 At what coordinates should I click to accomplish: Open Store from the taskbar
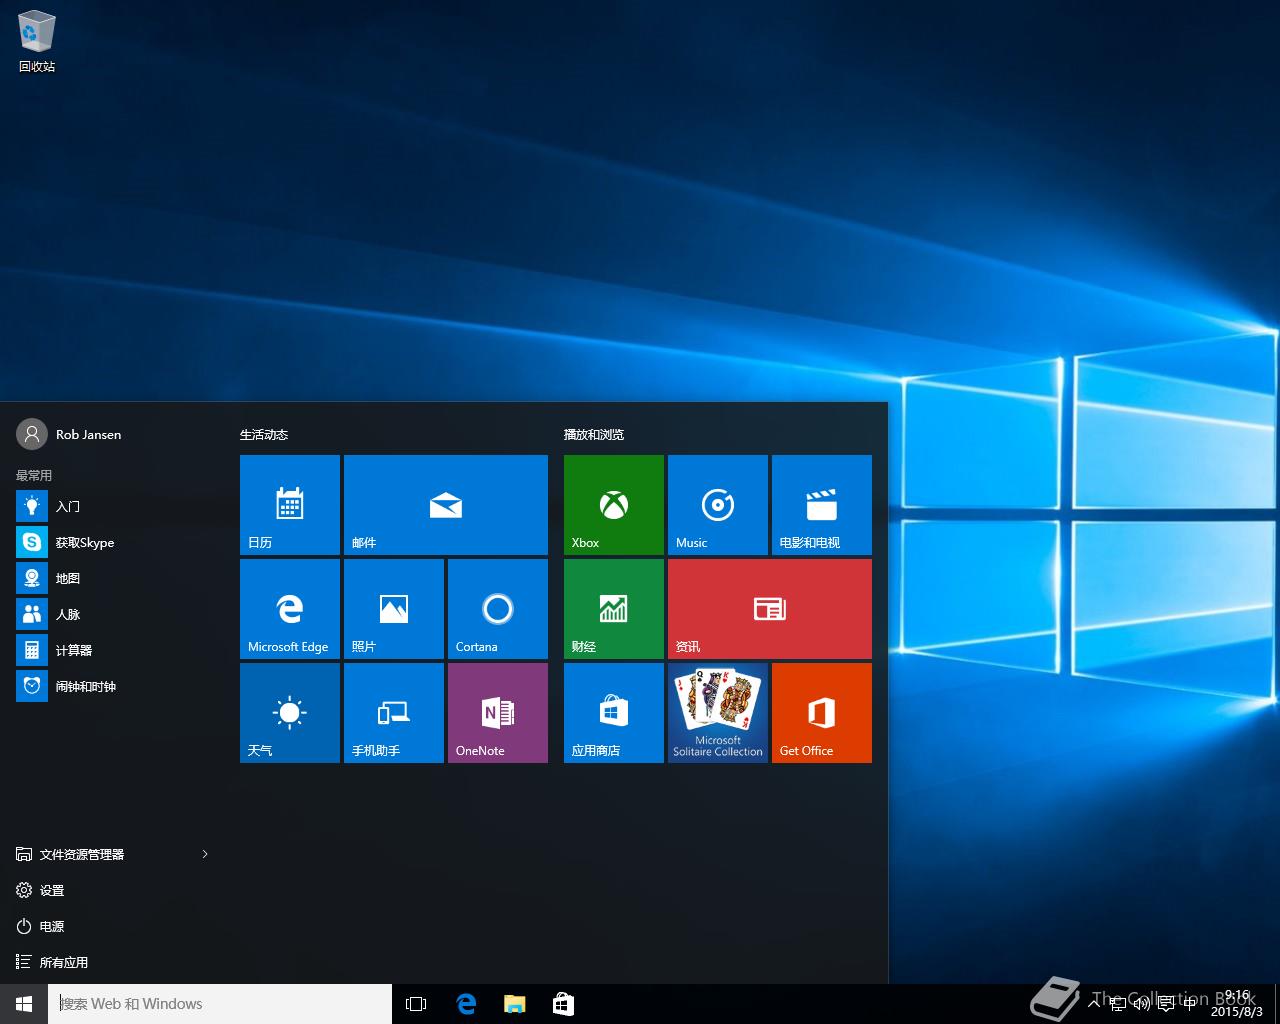(x=563, y=1004)
